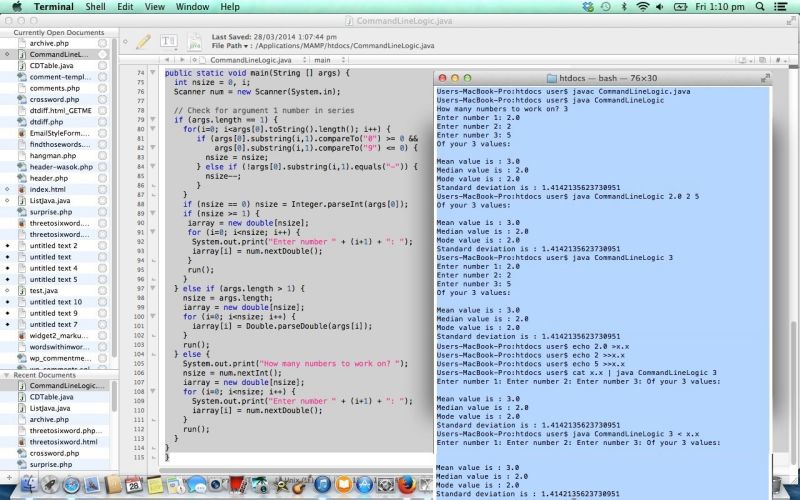Click the Spotlight search icon

pyautogui.click(x=760, y=7)
